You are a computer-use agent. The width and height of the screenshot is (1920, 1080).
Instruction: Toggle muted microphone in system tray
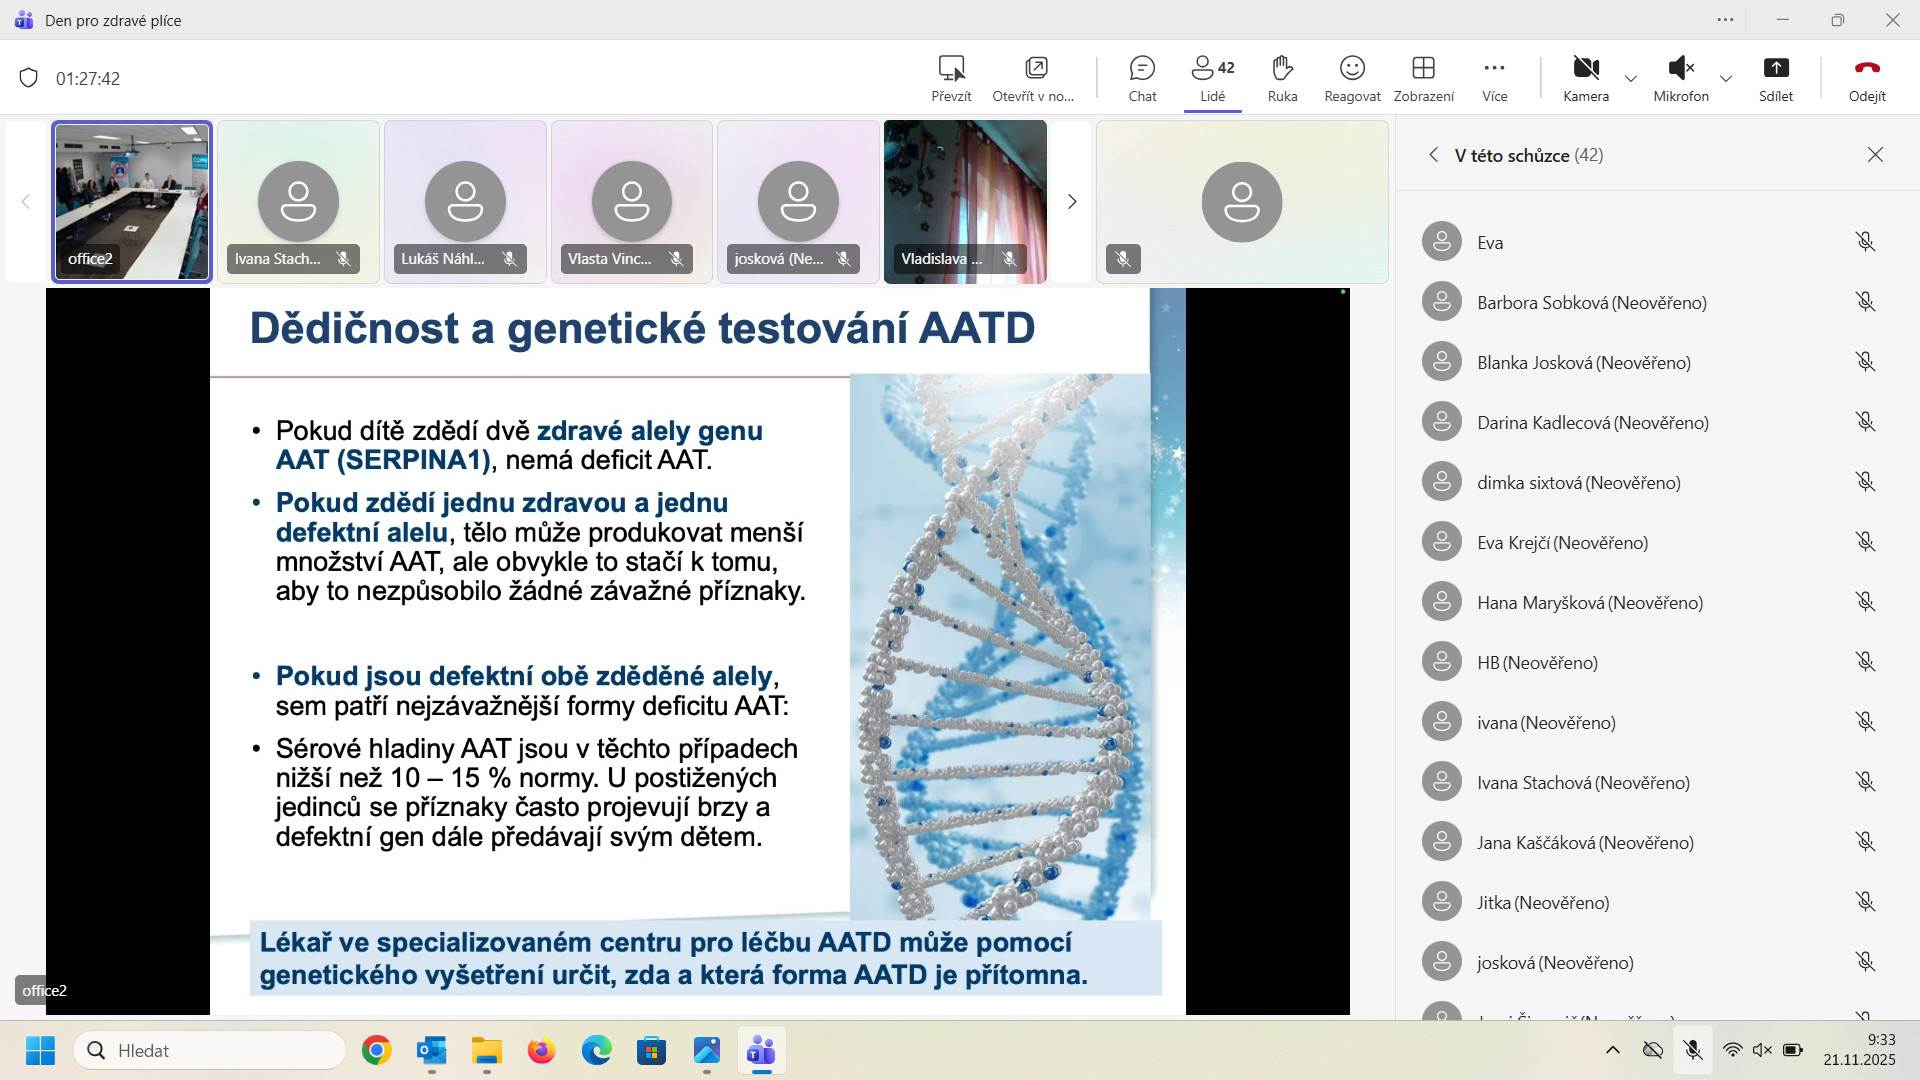coord(1692,1050)
